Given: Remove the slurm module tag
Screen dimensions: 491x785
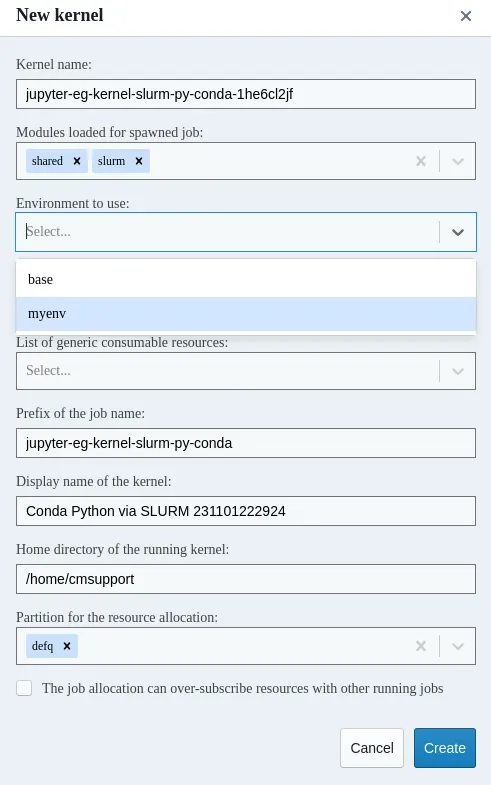Looking at the screenshot, I should [139, 161].
